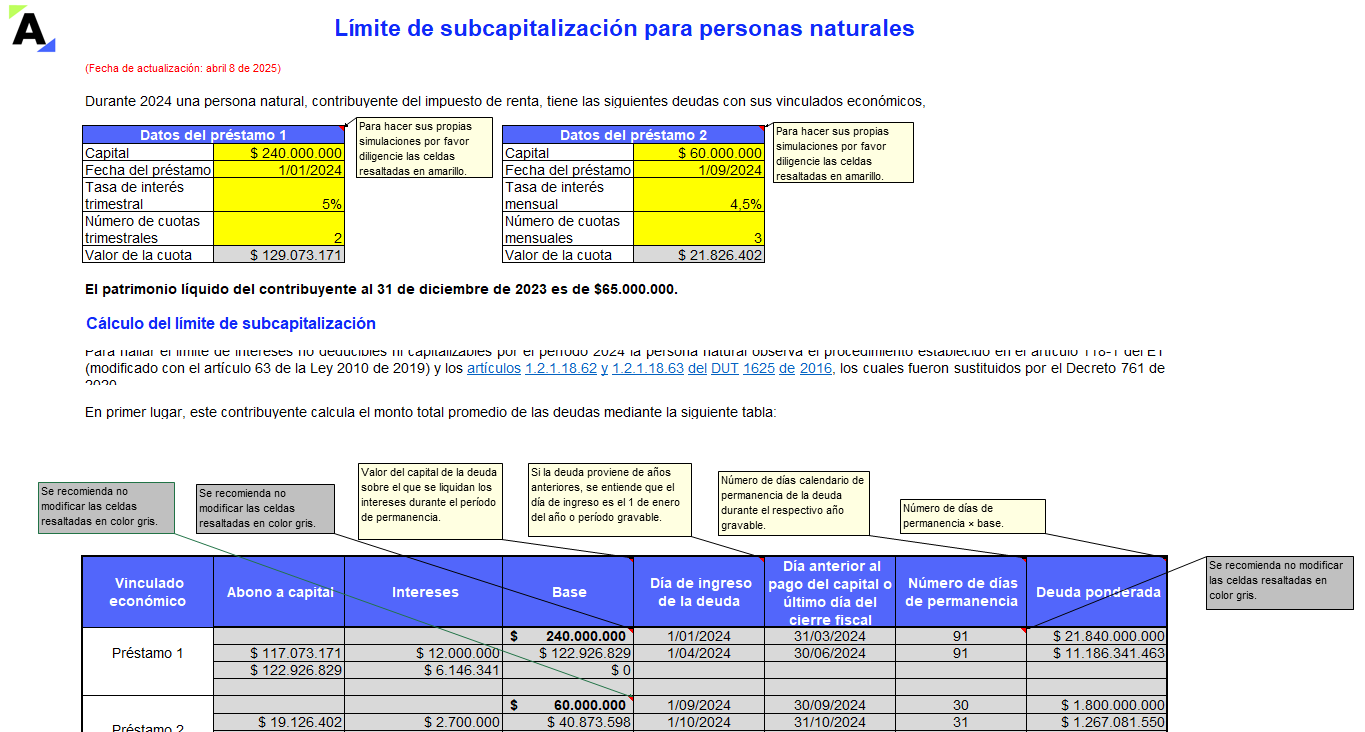Click the Valor de la cuota $ 21.826.402
This screenshot has width=1365, height=732.
click(x=699, y=255)
